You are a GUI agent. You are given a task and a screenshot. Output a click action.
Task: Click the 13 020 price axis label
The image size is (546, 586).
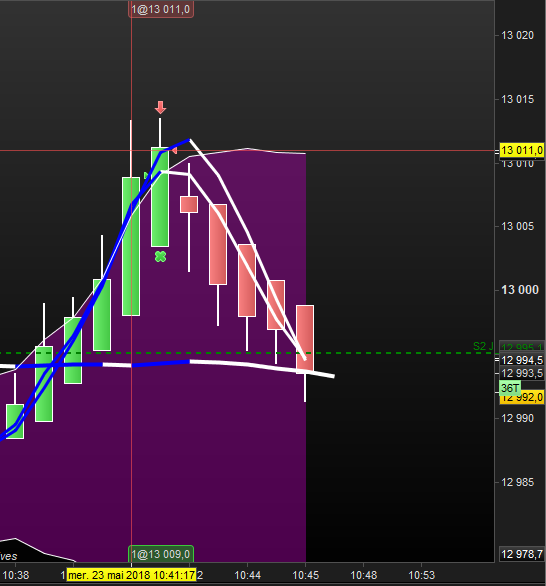tap(518, 36)
